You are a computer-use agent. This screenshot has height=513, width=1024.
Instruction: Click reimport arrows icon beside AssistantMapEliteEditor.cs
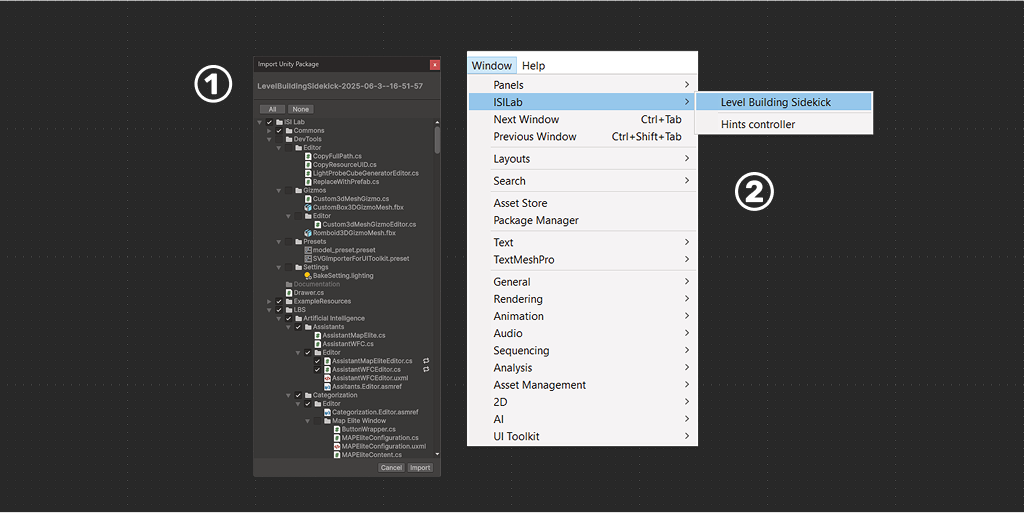point(426,361)
